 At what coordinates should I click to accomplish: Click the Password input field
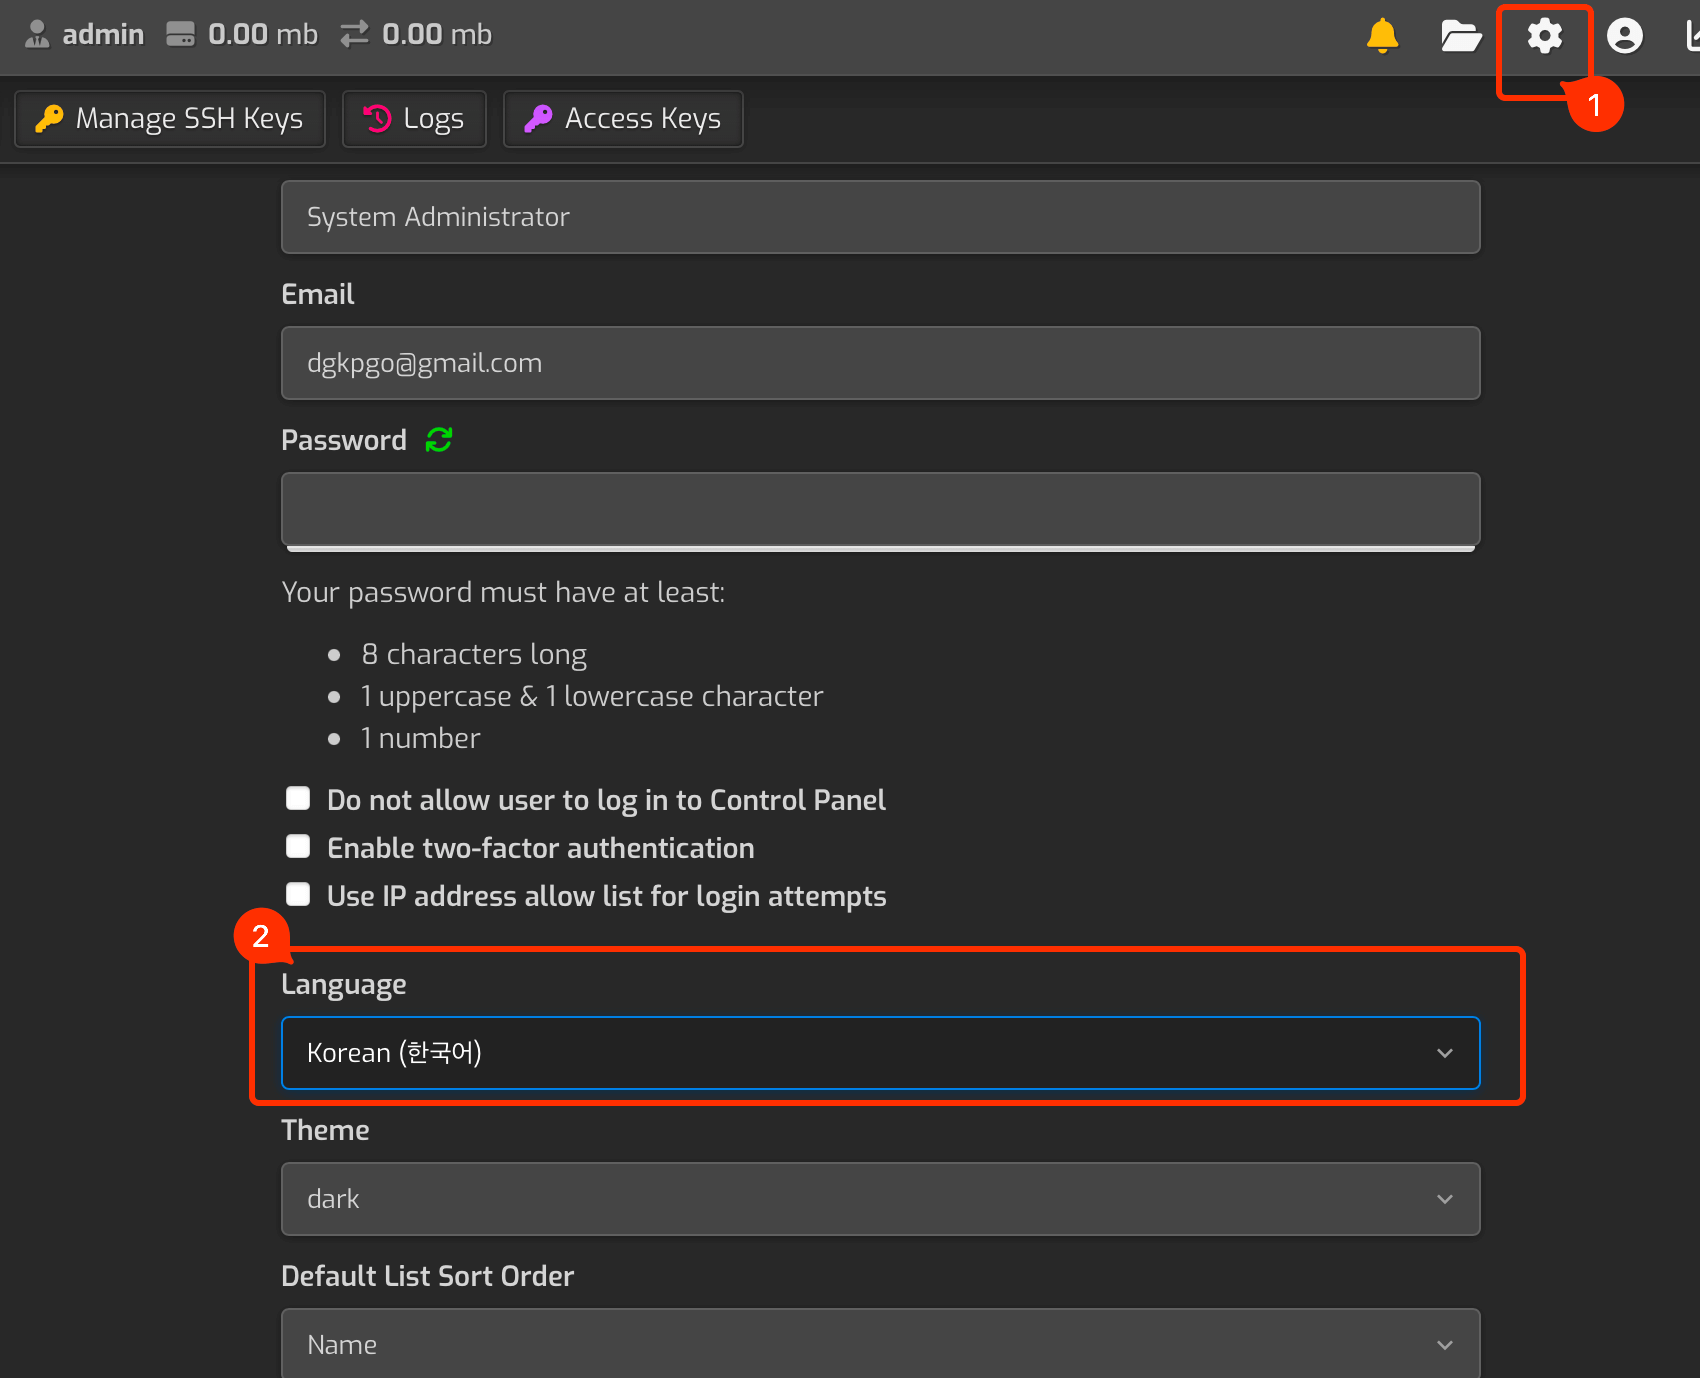pyautogui.click(x=880, y=509)
